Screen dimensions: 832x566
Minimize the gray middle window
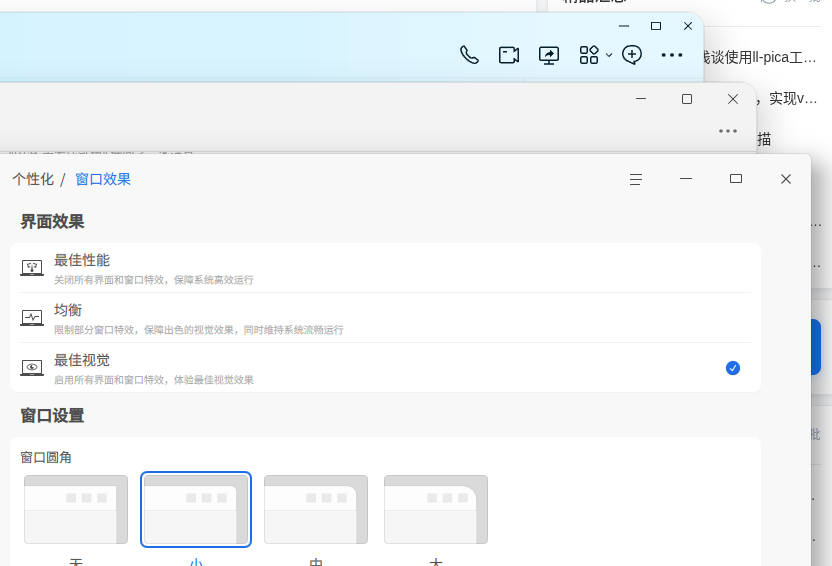640,99
